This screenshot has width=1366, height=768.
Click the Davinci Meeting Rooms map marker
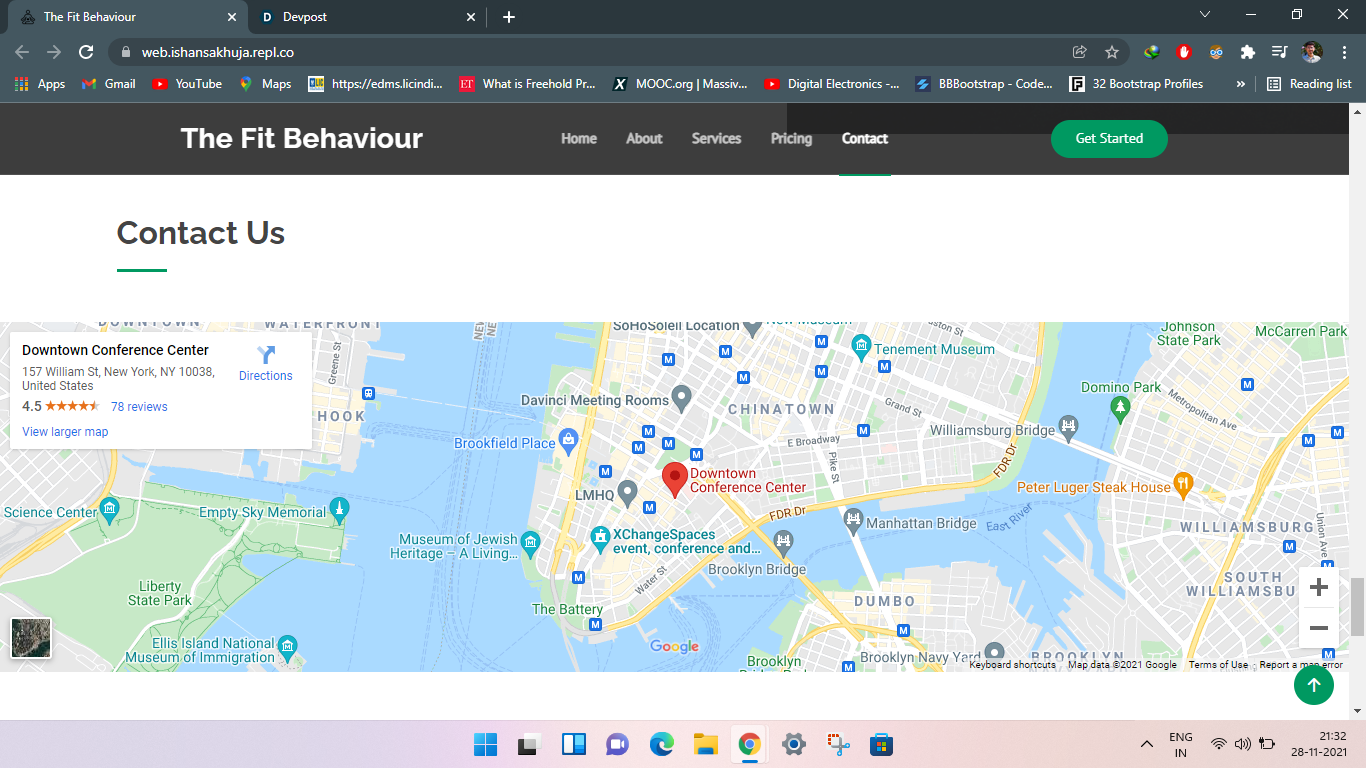click(x=681, y=400)
